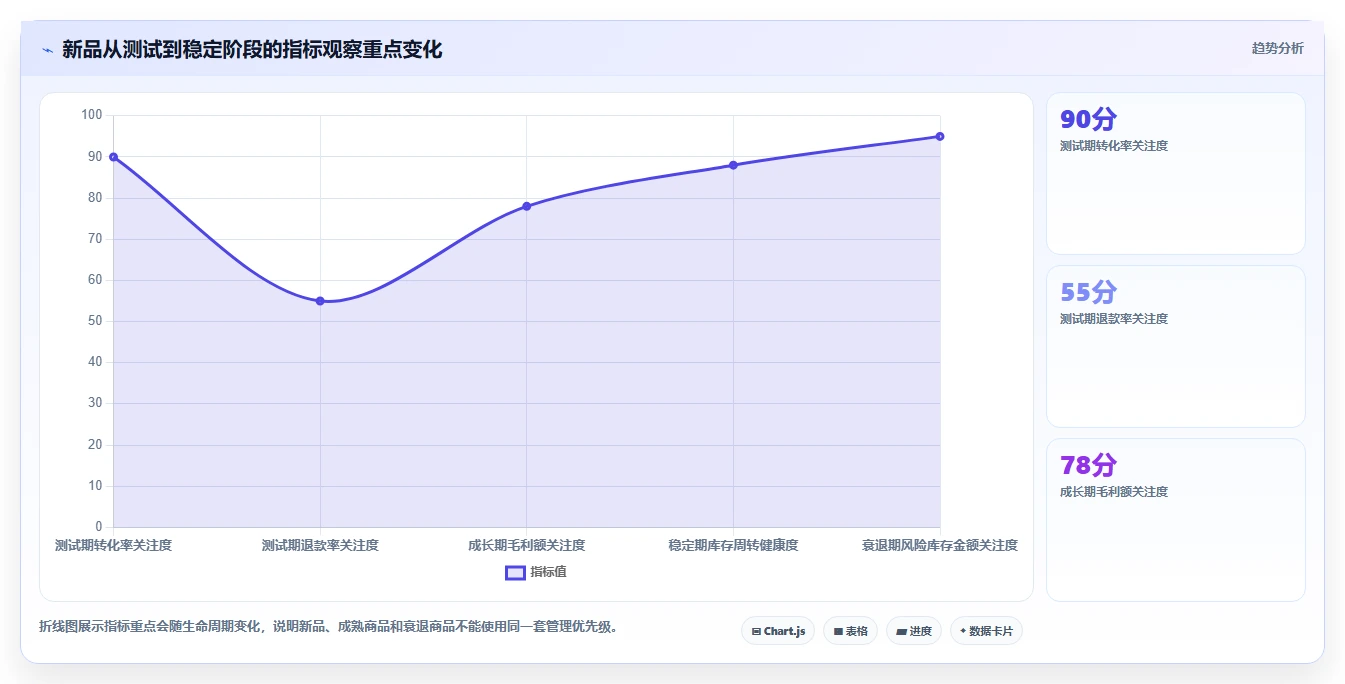Click x-axis label 成长期毛利额关注度
The height and width of the screenshot is (684, 1345).
point(526,545)
